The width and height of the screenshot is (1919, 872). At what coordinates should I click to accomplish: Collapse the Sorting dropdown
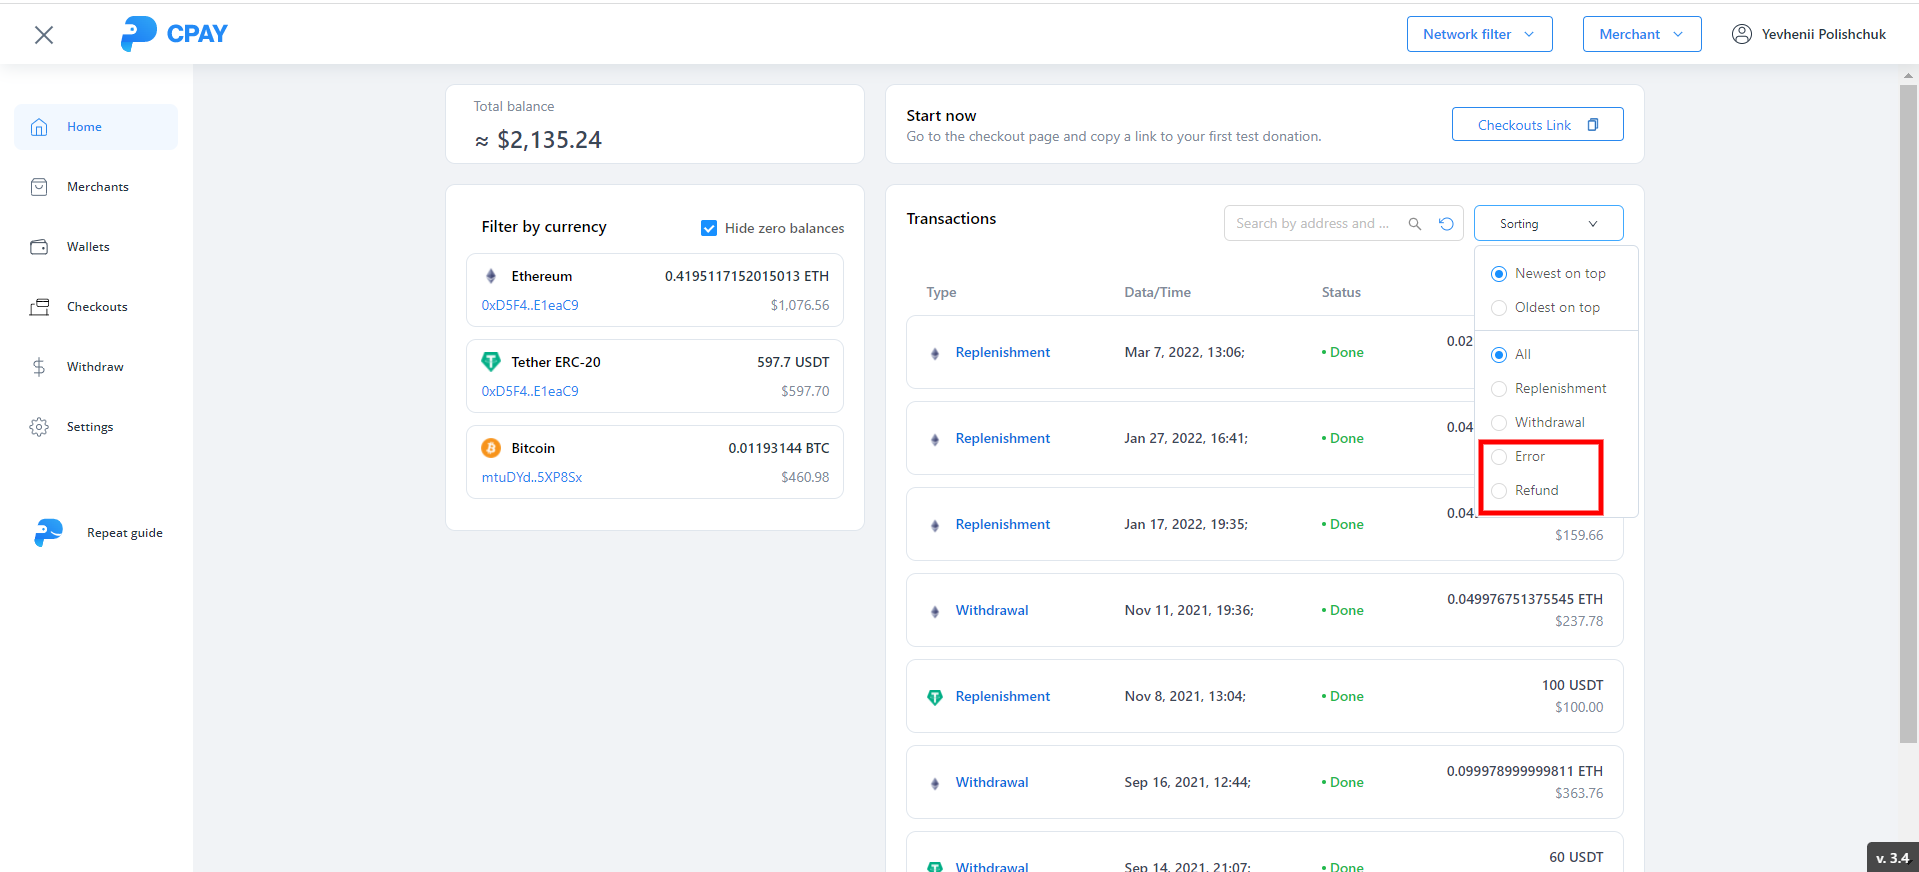point(1548,224)
